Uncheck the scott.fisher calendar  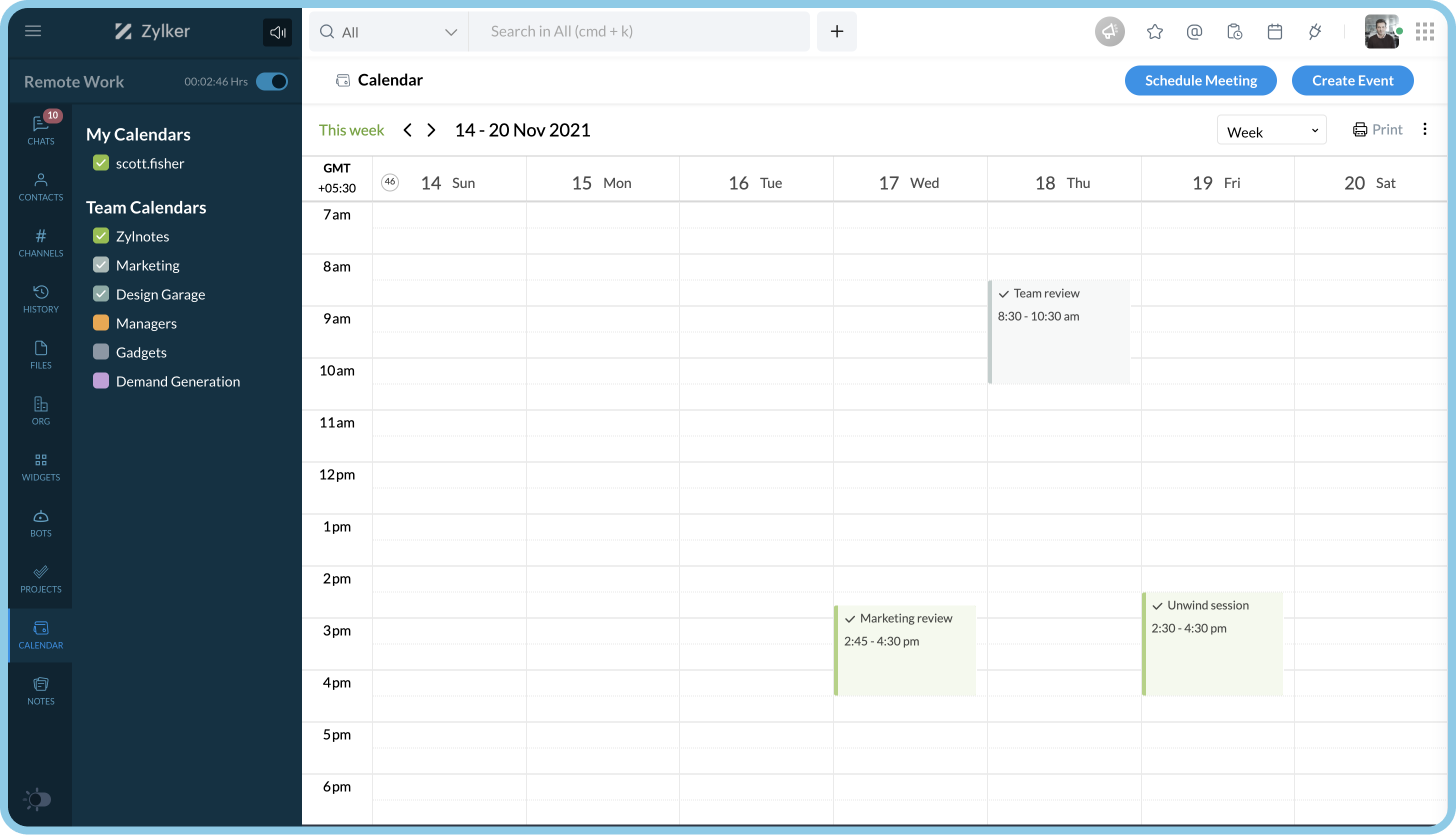100,163
